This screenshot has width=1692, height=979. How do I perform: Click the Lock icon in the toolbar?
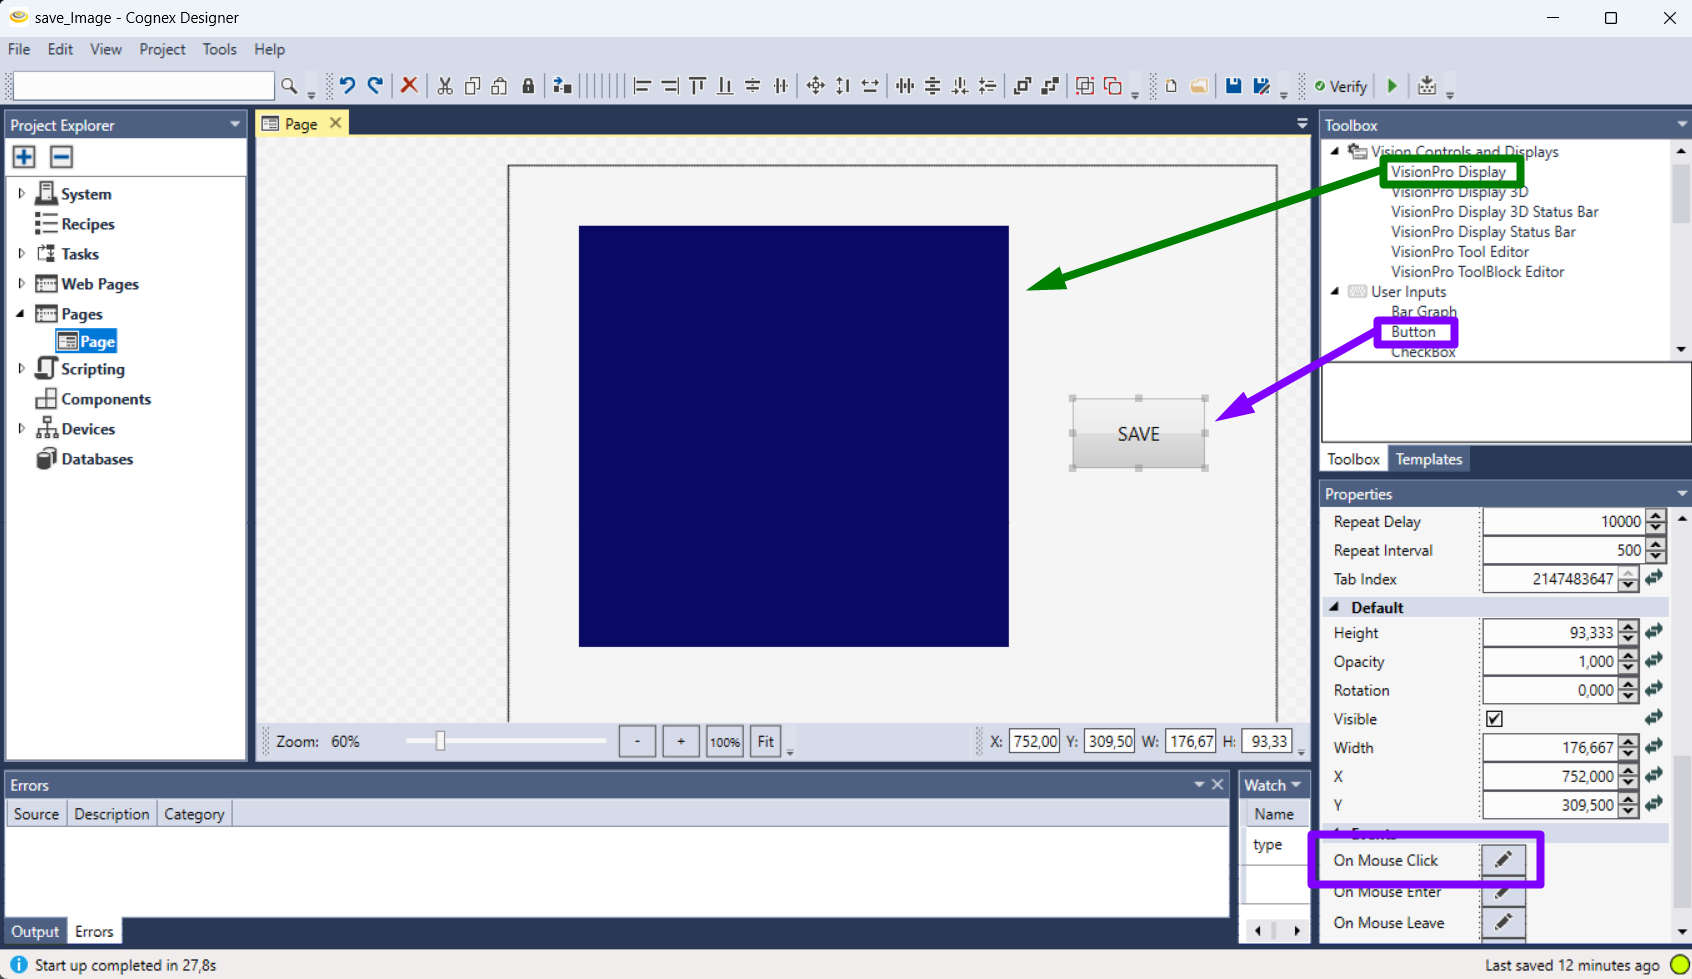[527, 86]
